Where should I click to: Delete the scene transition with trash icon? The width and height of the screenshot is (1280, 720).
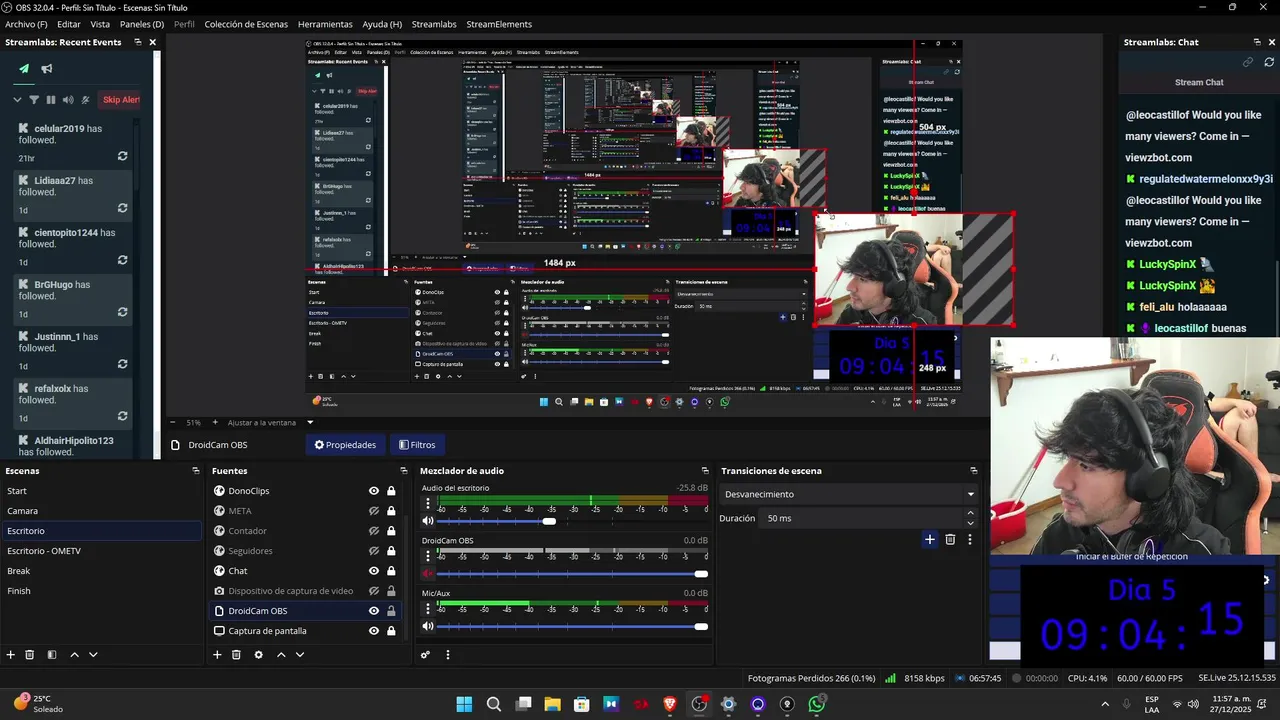[950, 539]
